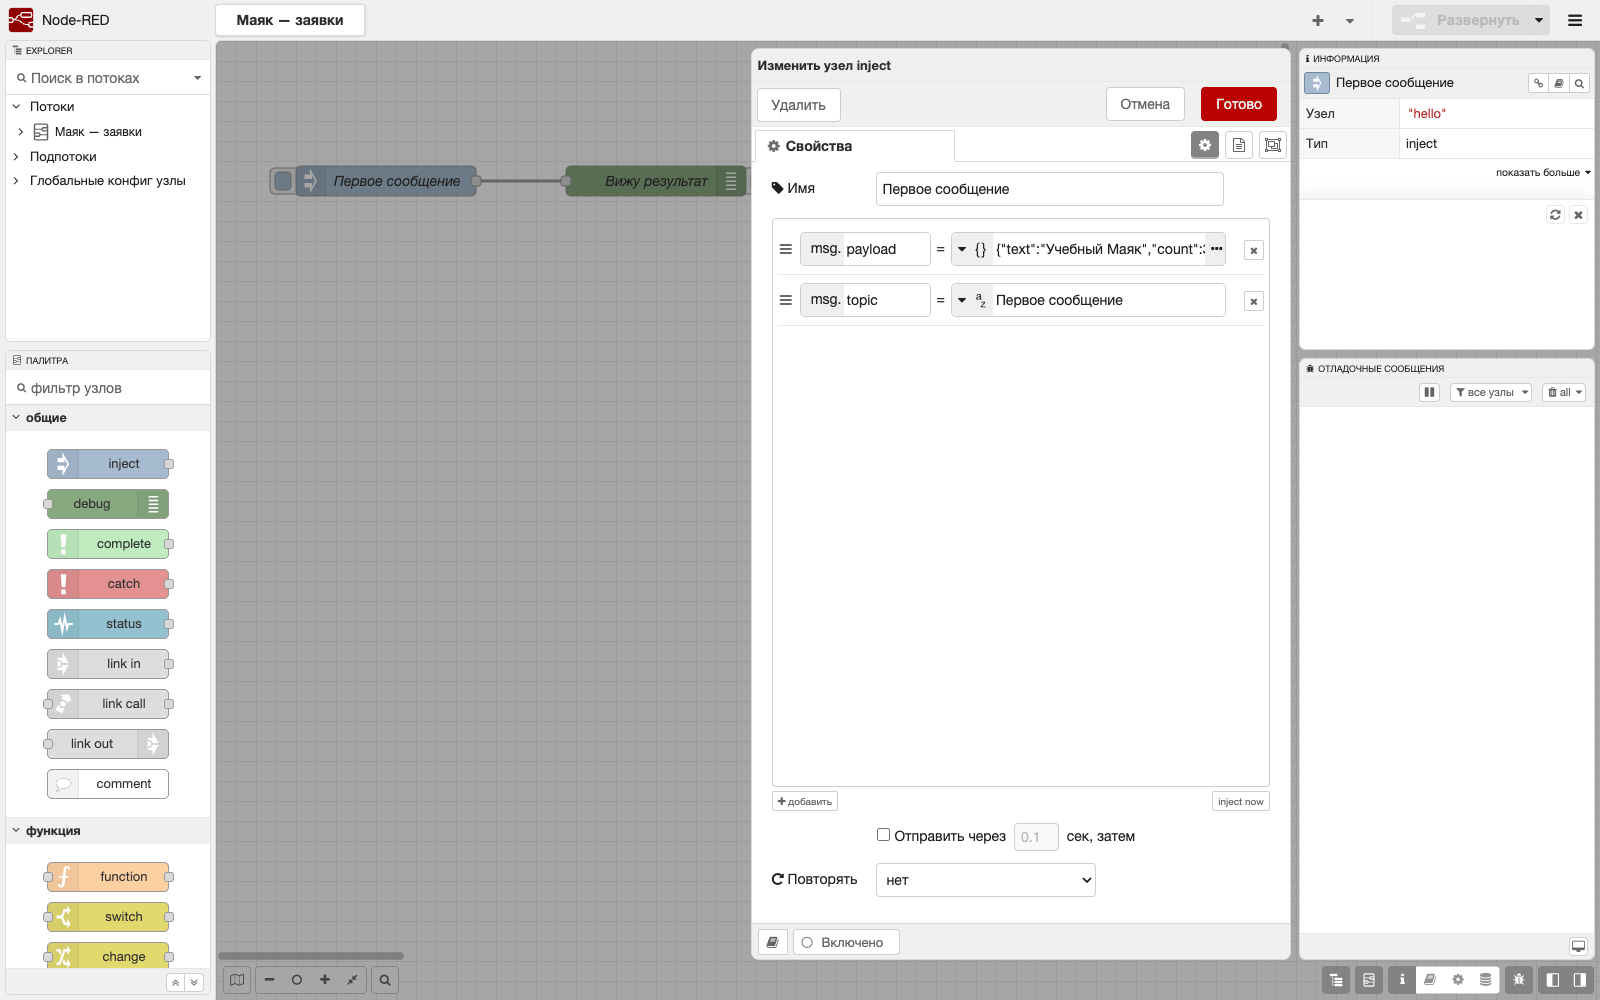Image resolution: width=1600 pixels, height=1000 pixels.
Task: Open debug window in new window icon
Action: click(x=1578, y=946)
